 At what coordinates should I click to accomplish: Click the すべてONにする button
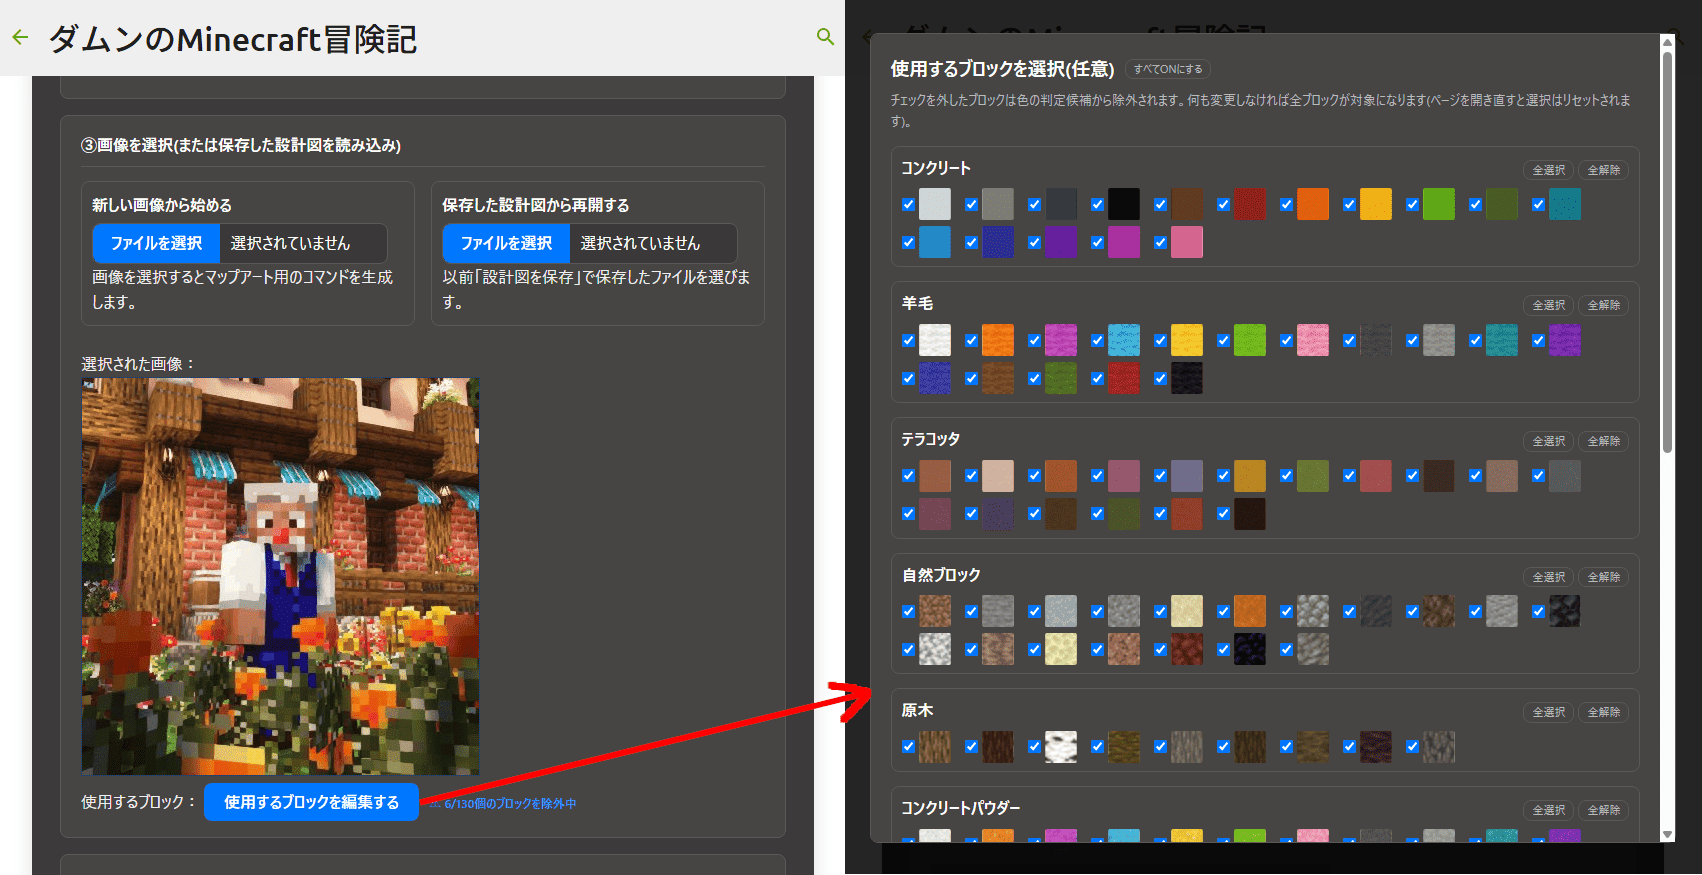[1168, 69]
